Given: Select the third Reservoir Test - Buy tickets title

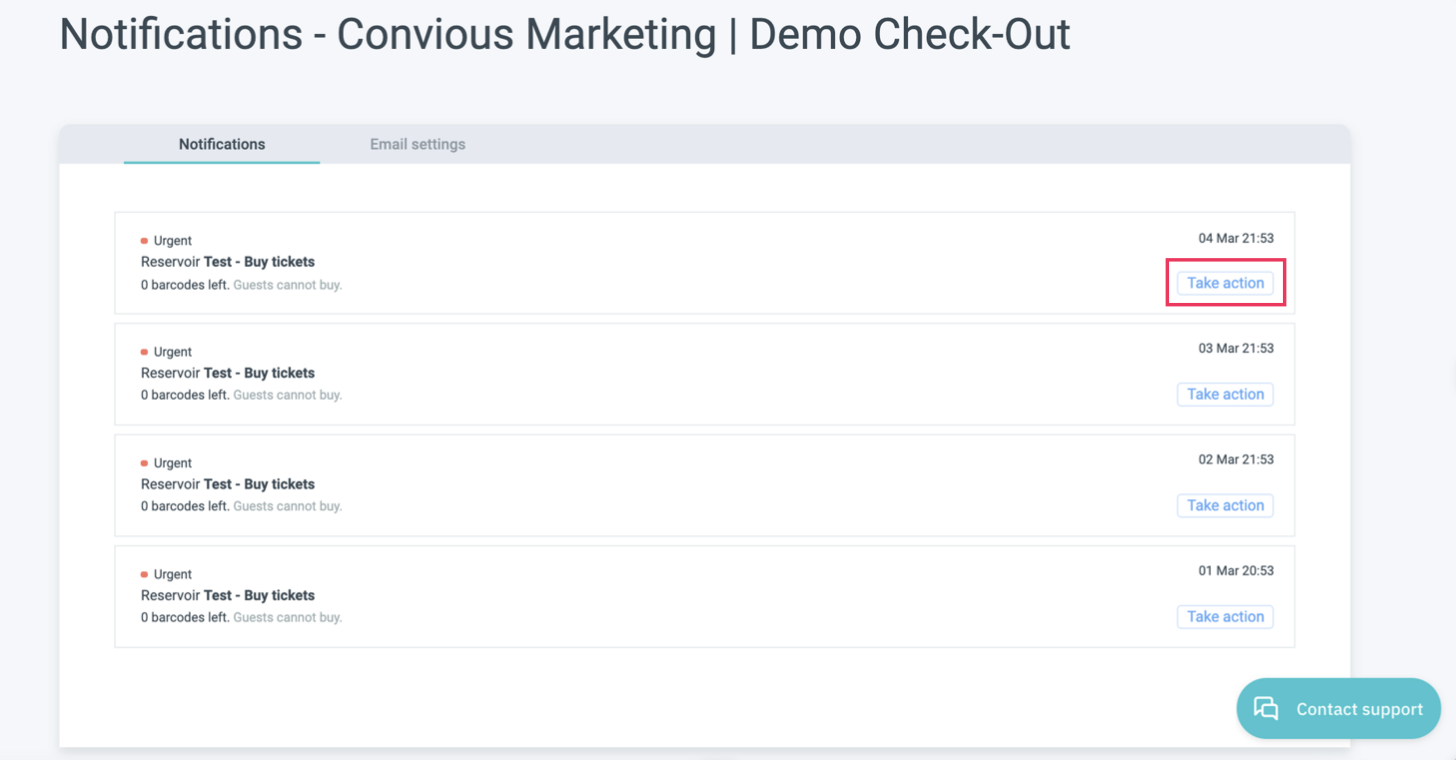Looking at the screenshot, I should pos(228,484).
